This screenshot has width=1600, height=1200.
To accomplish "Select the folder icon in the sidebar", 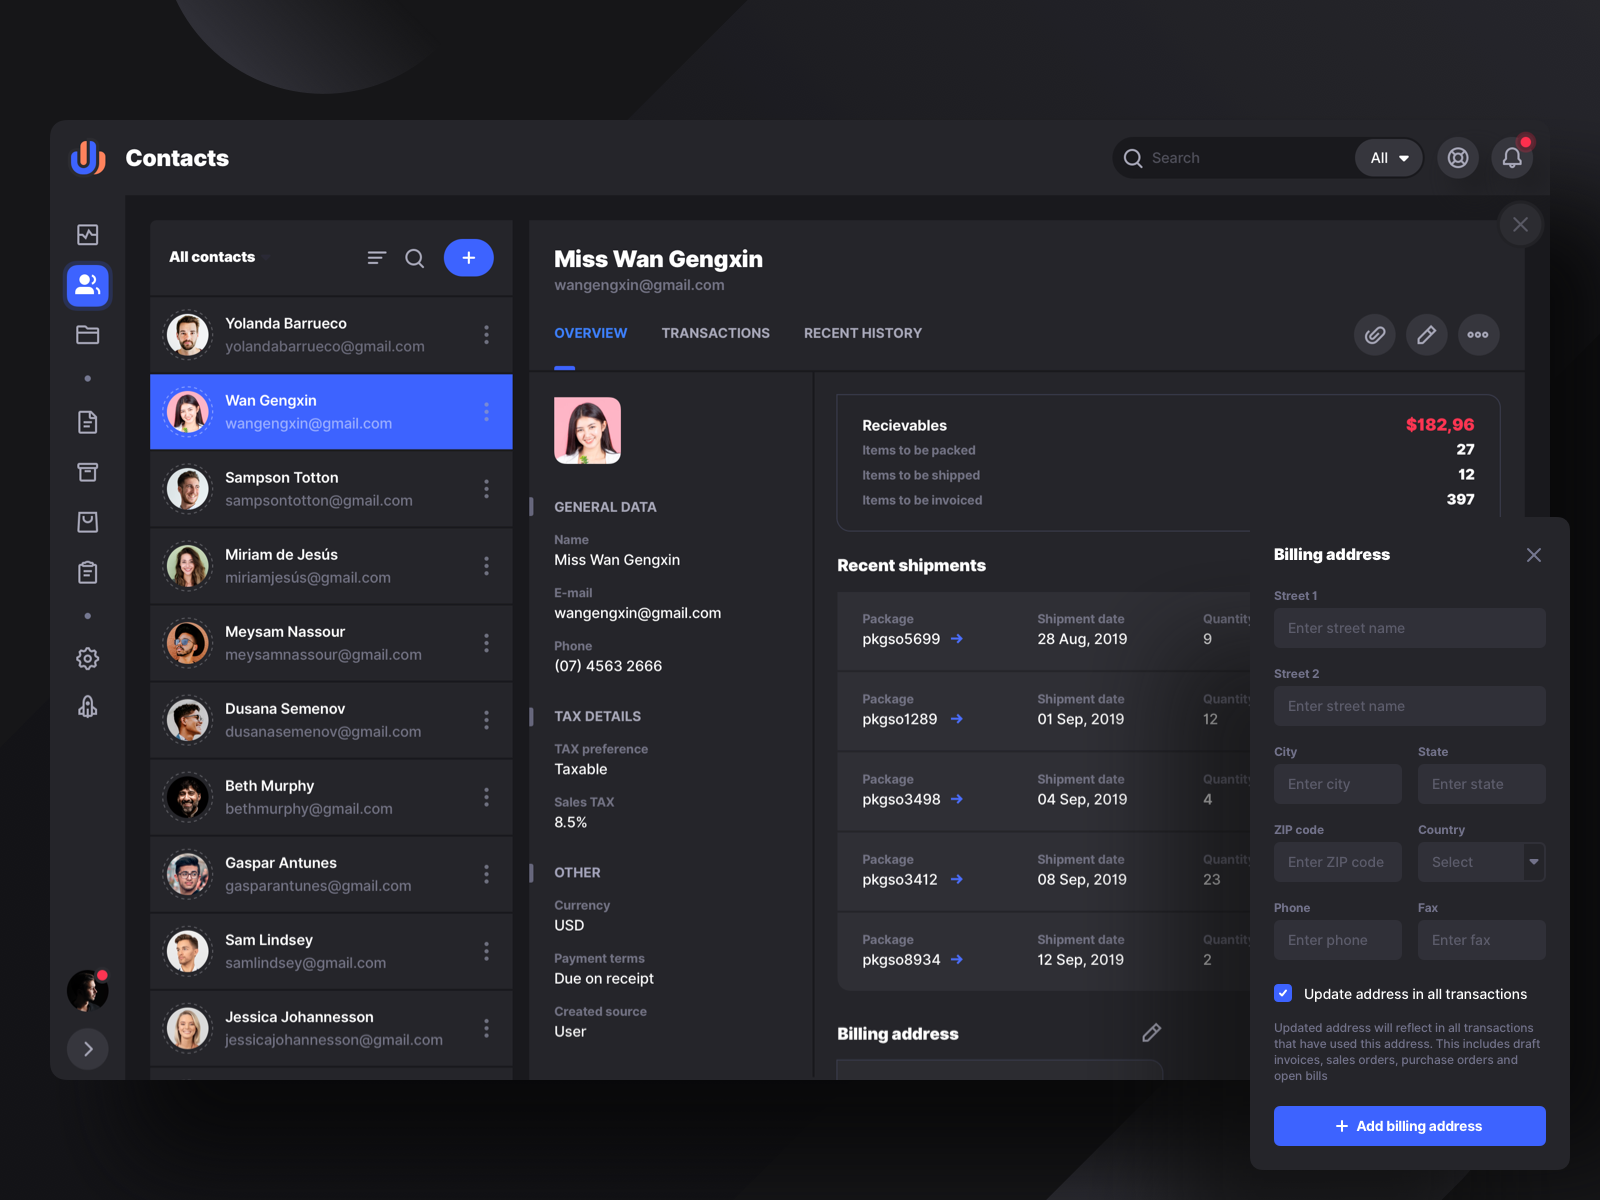I will (x=87, y=335).
